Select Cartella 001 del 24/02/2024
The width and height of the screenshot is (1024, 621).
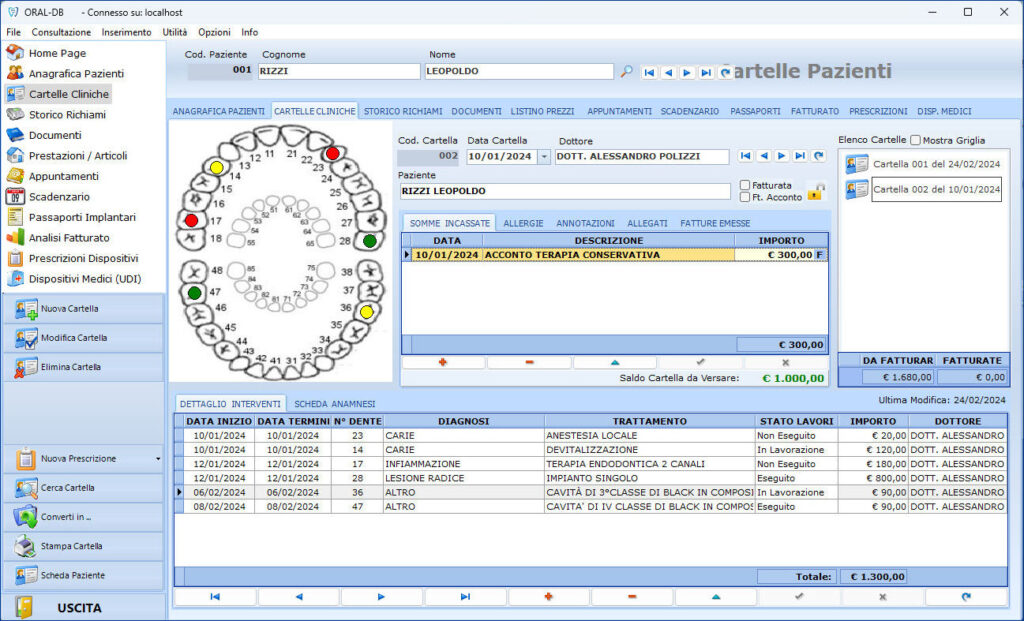(x=935, y=164)
